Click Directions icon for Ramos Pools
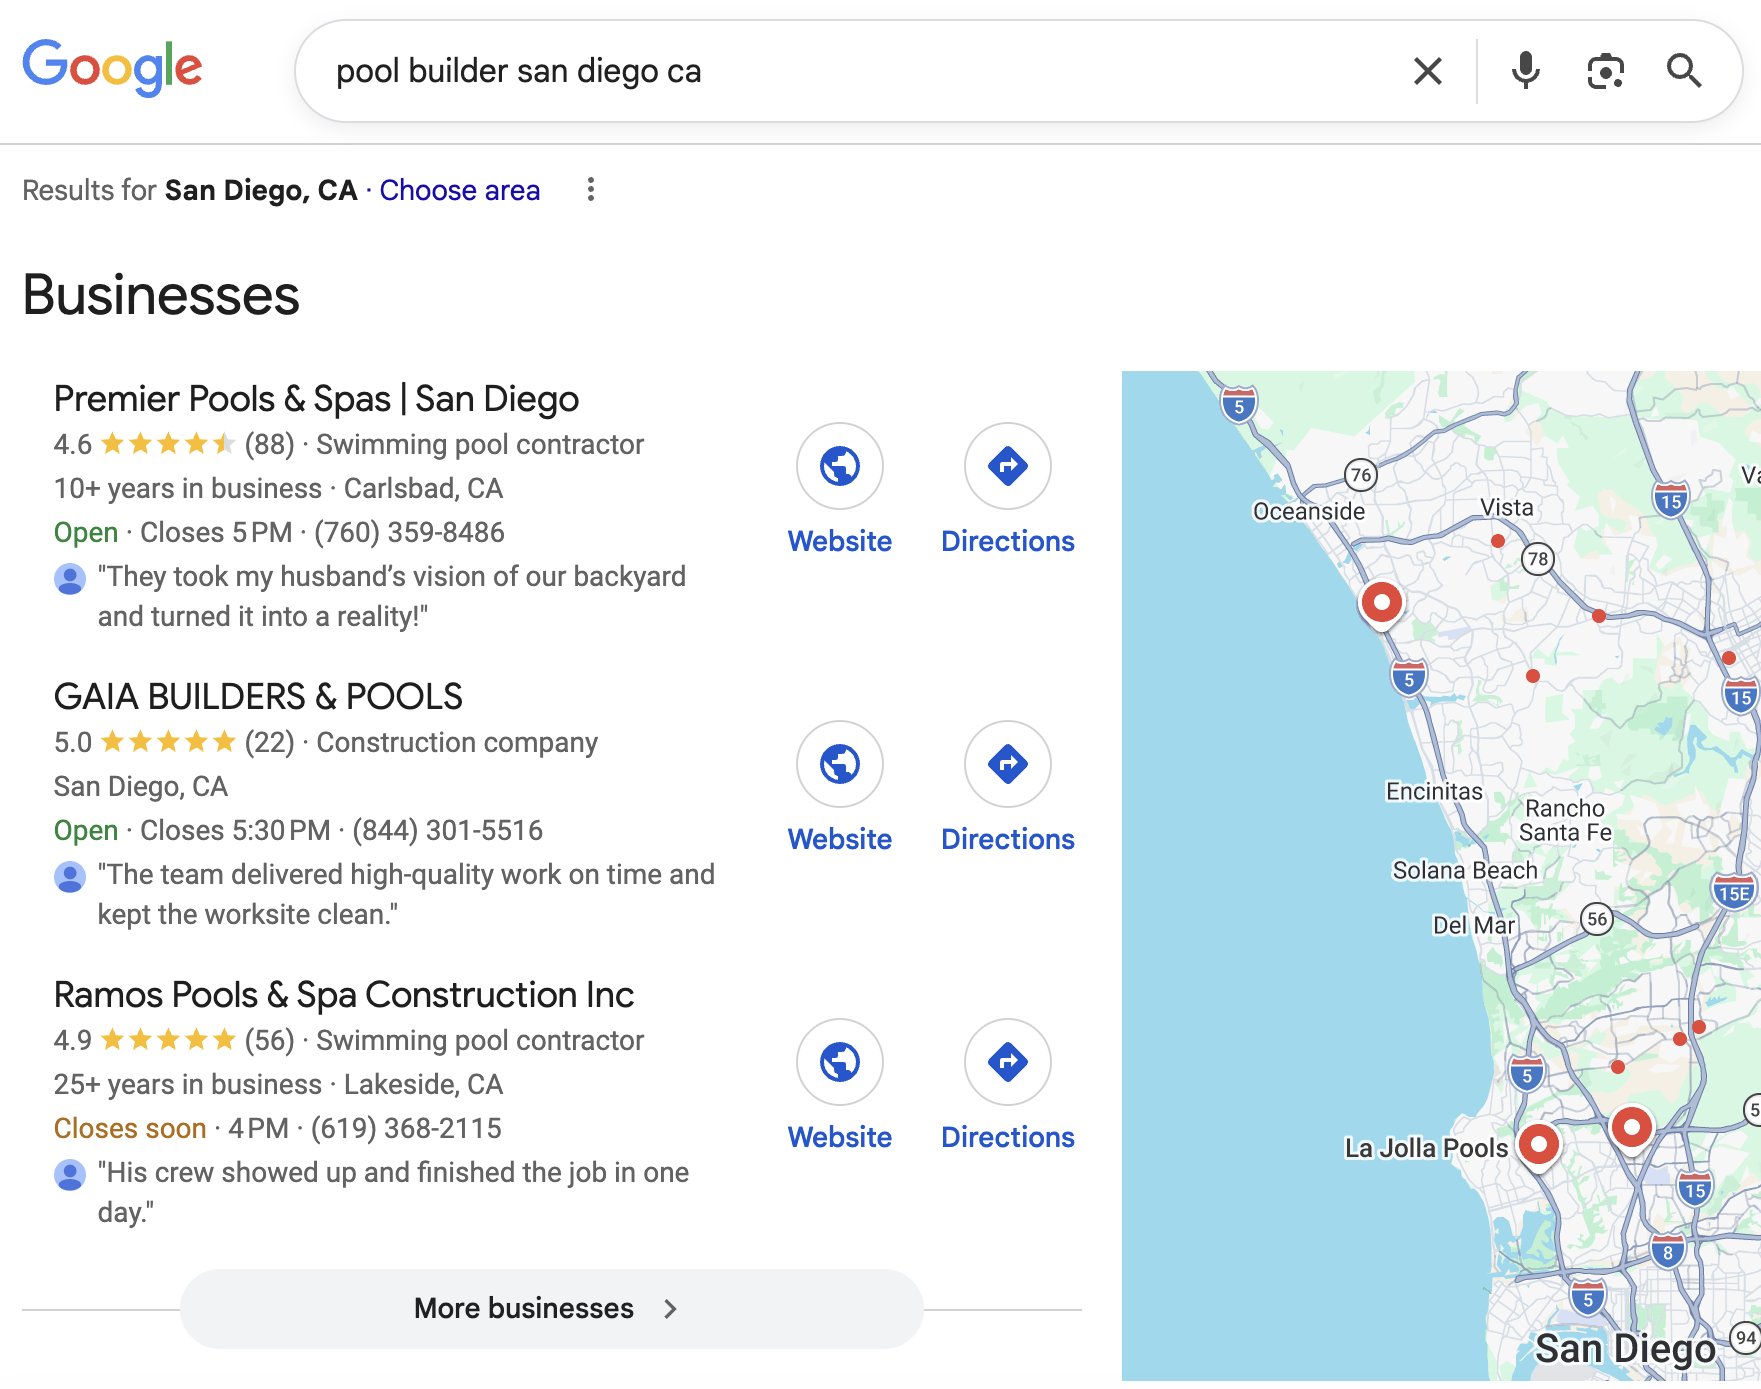 pyautogui.click(x=1007, y=1062)
